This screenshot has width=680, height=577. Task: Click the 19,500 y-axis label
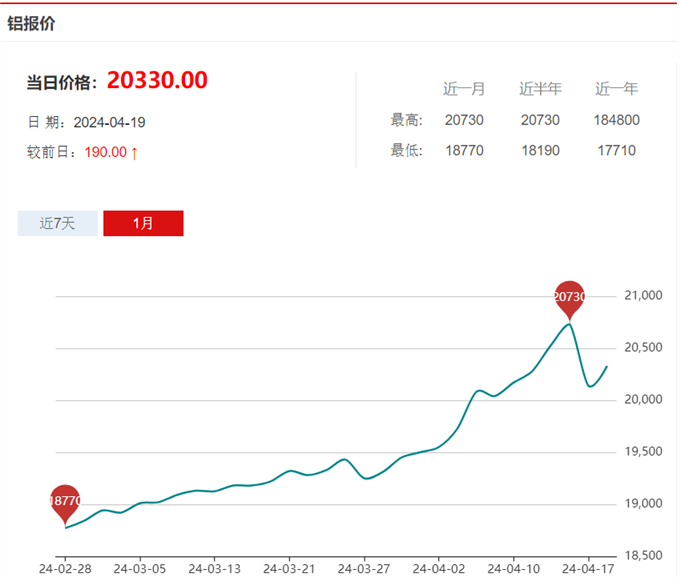pyautogui.click(x=643, y=452)
